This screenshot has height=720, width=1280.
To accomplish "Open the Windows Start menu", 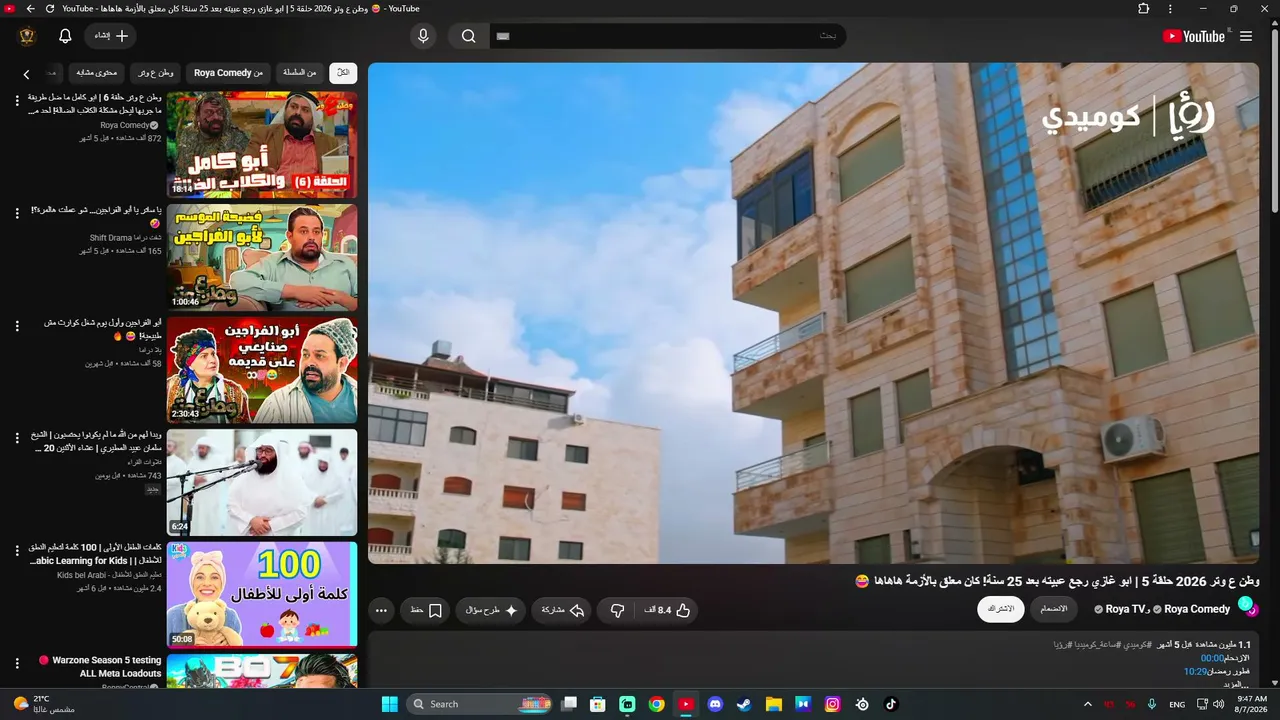I will pyautogui.click(x=389, y=704).
